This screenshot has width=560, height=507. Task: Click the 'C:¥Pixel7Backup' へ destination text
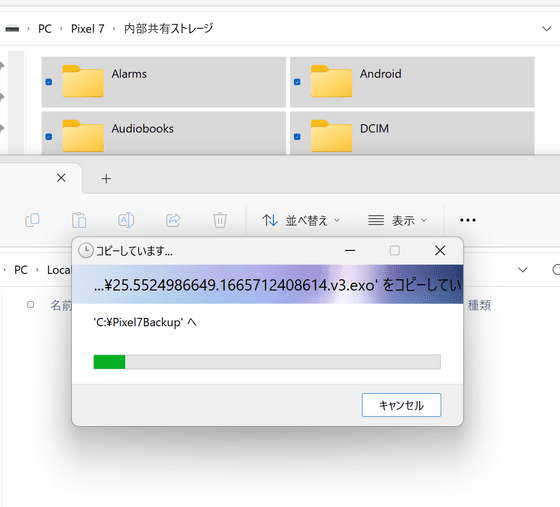145,322
